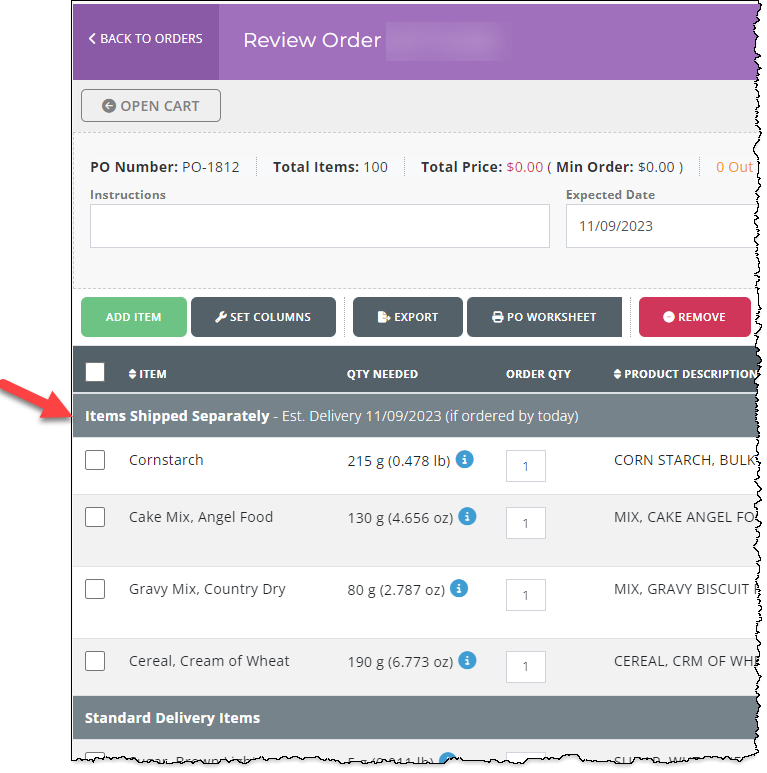Click the info icon for Cornstarch
The image size is (767, 773).
464,459
